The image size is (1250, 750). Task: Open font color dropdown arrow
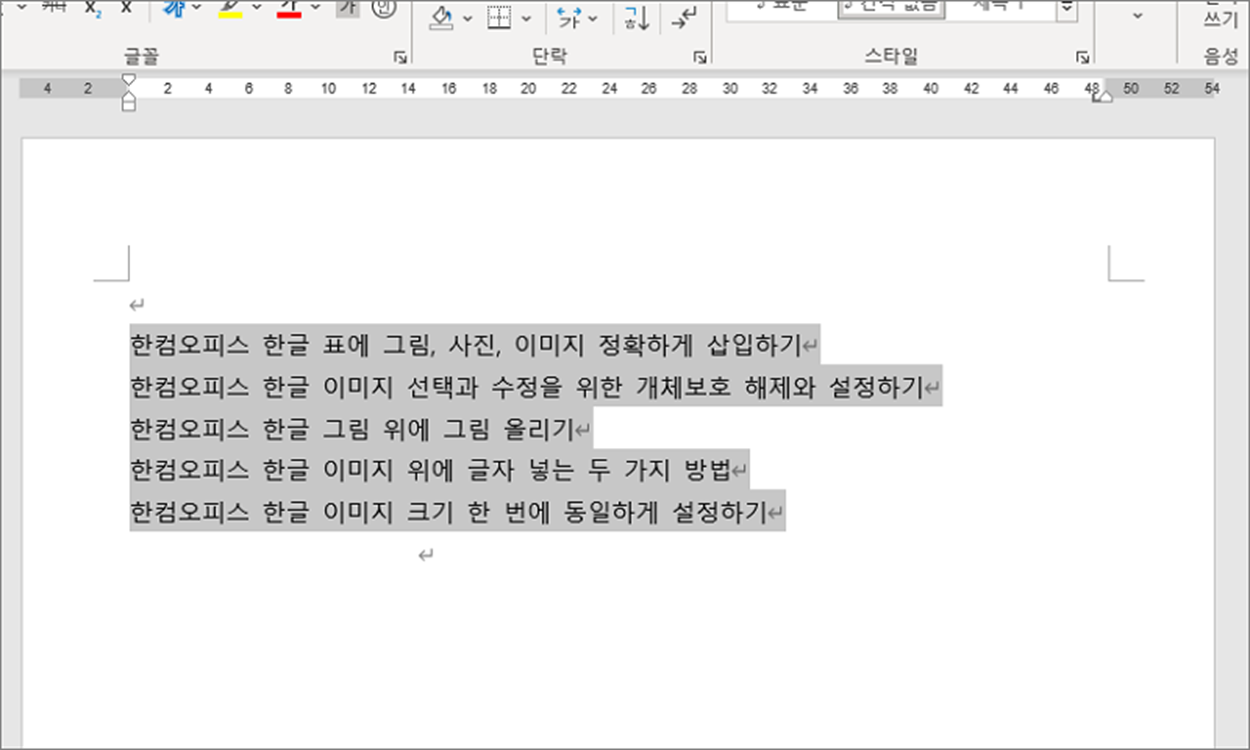tap(316, 8)
